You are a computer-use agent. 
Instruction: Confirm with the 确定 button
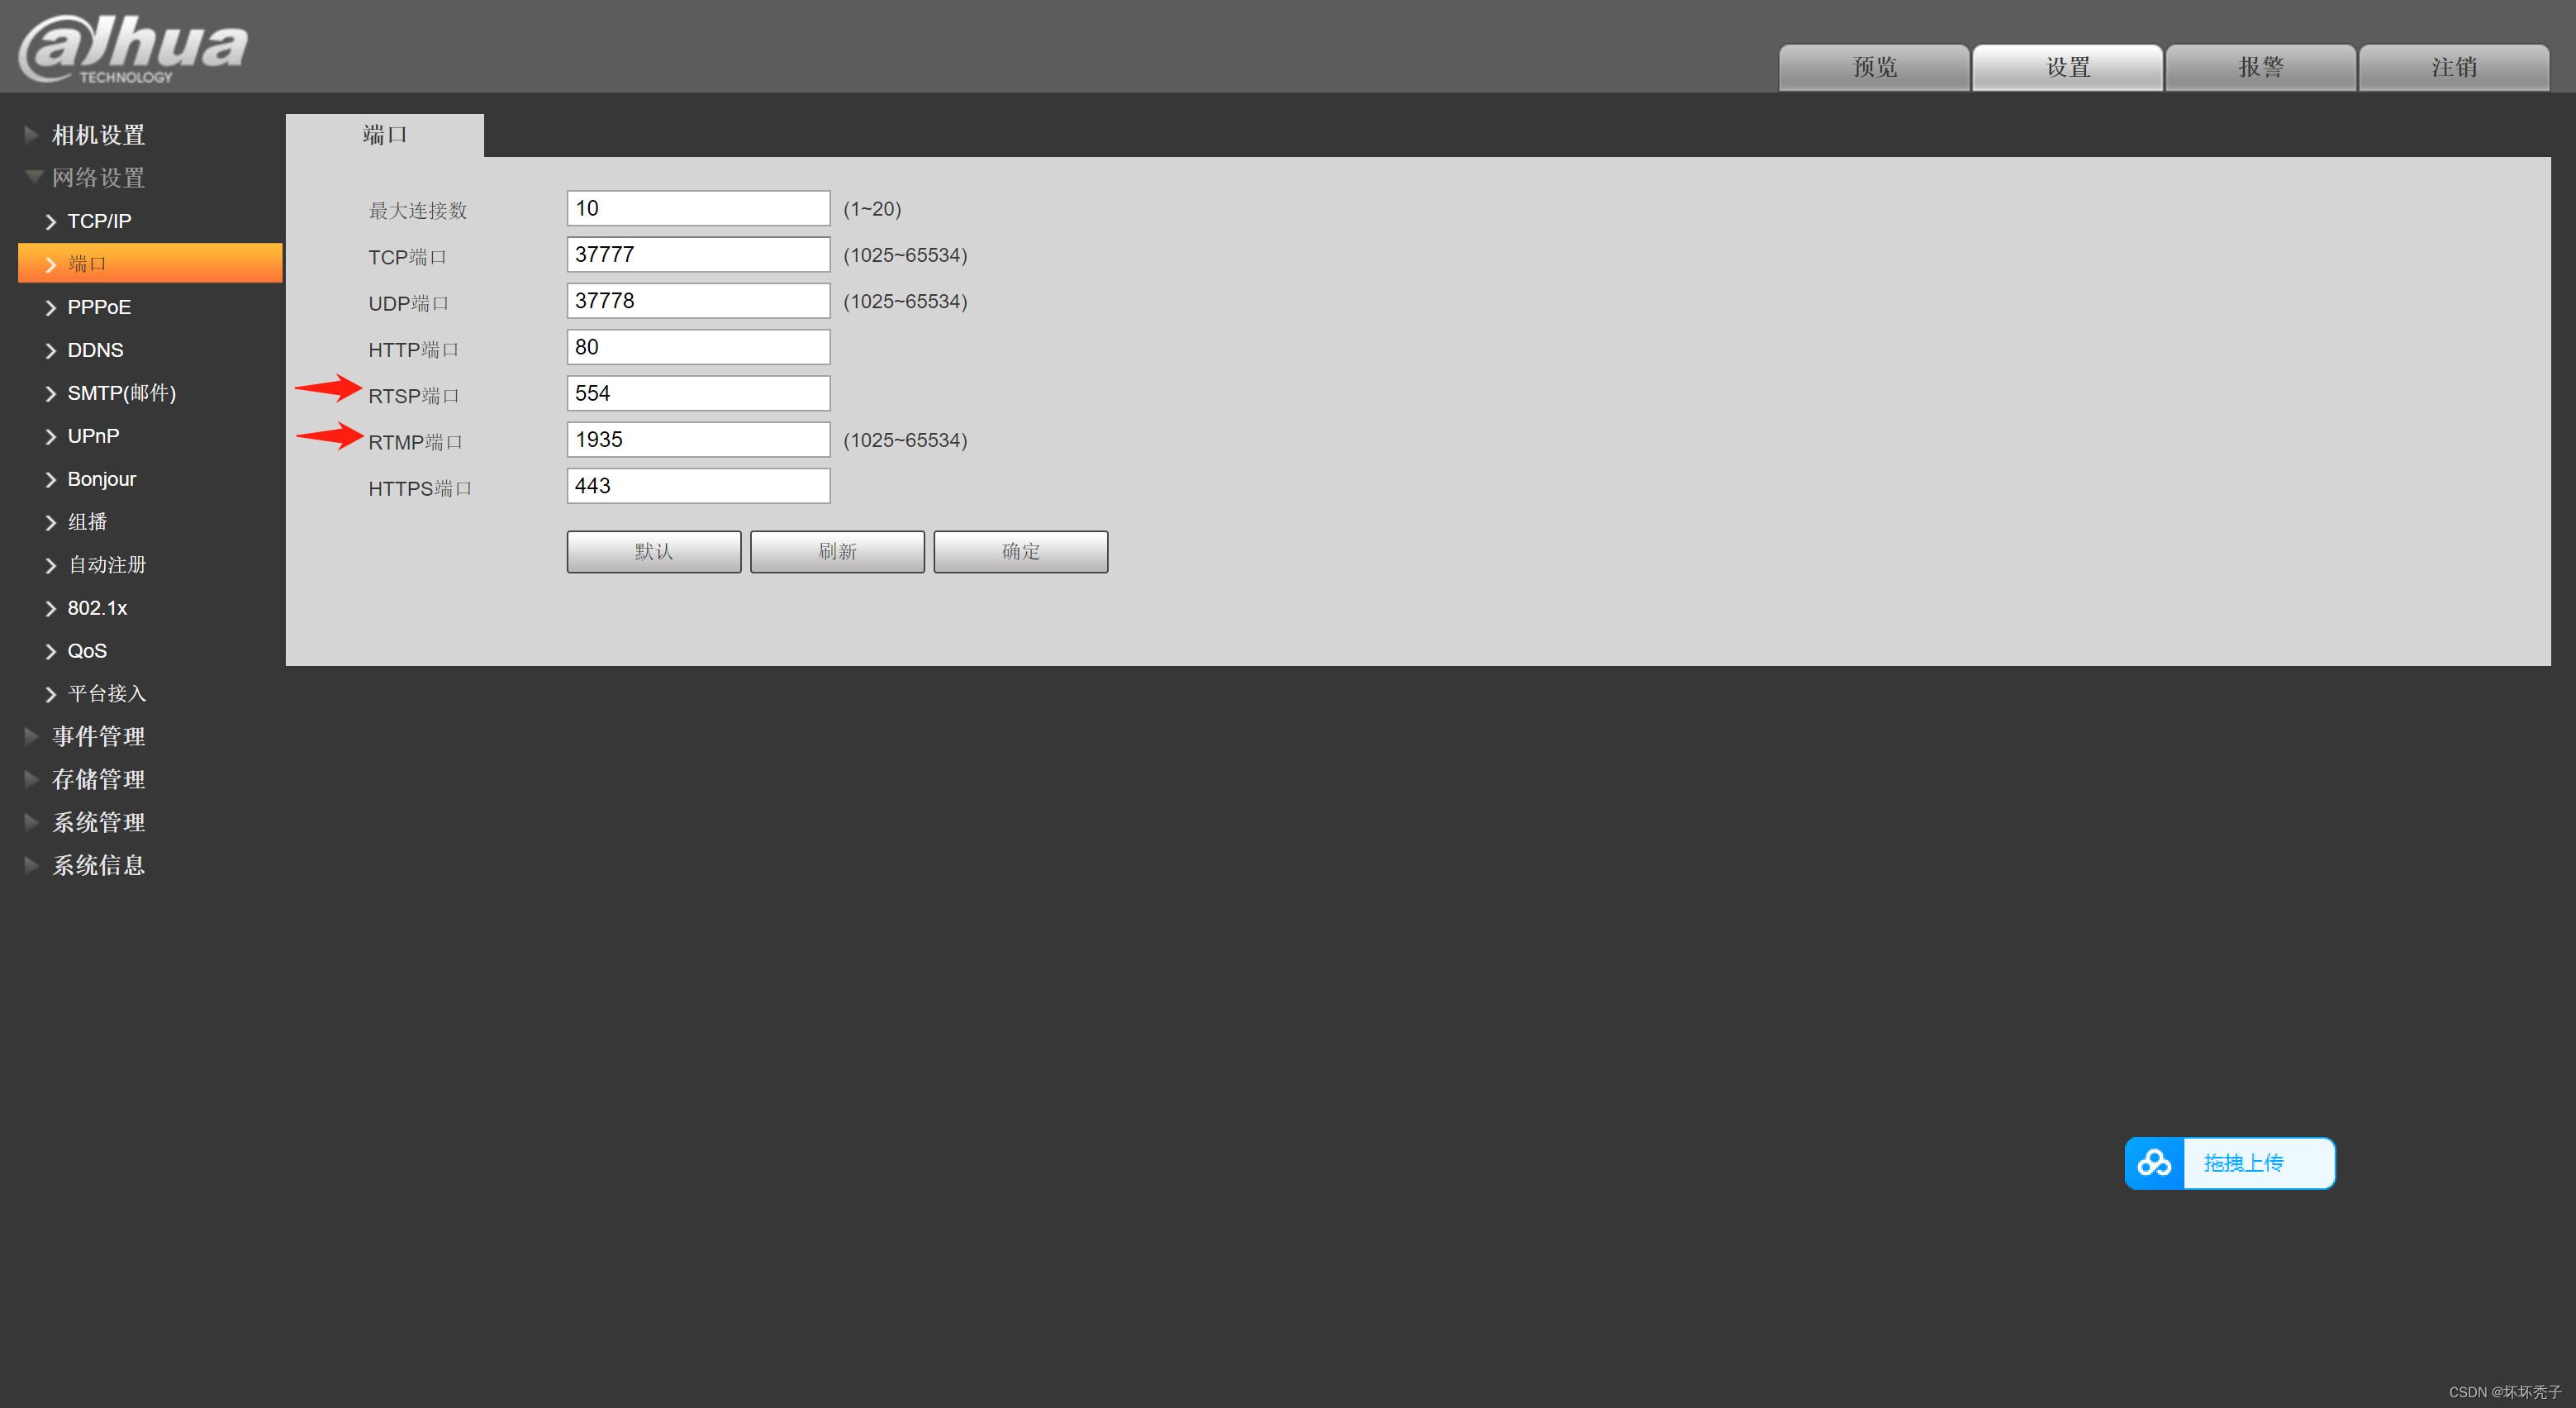coord(1020,552)
